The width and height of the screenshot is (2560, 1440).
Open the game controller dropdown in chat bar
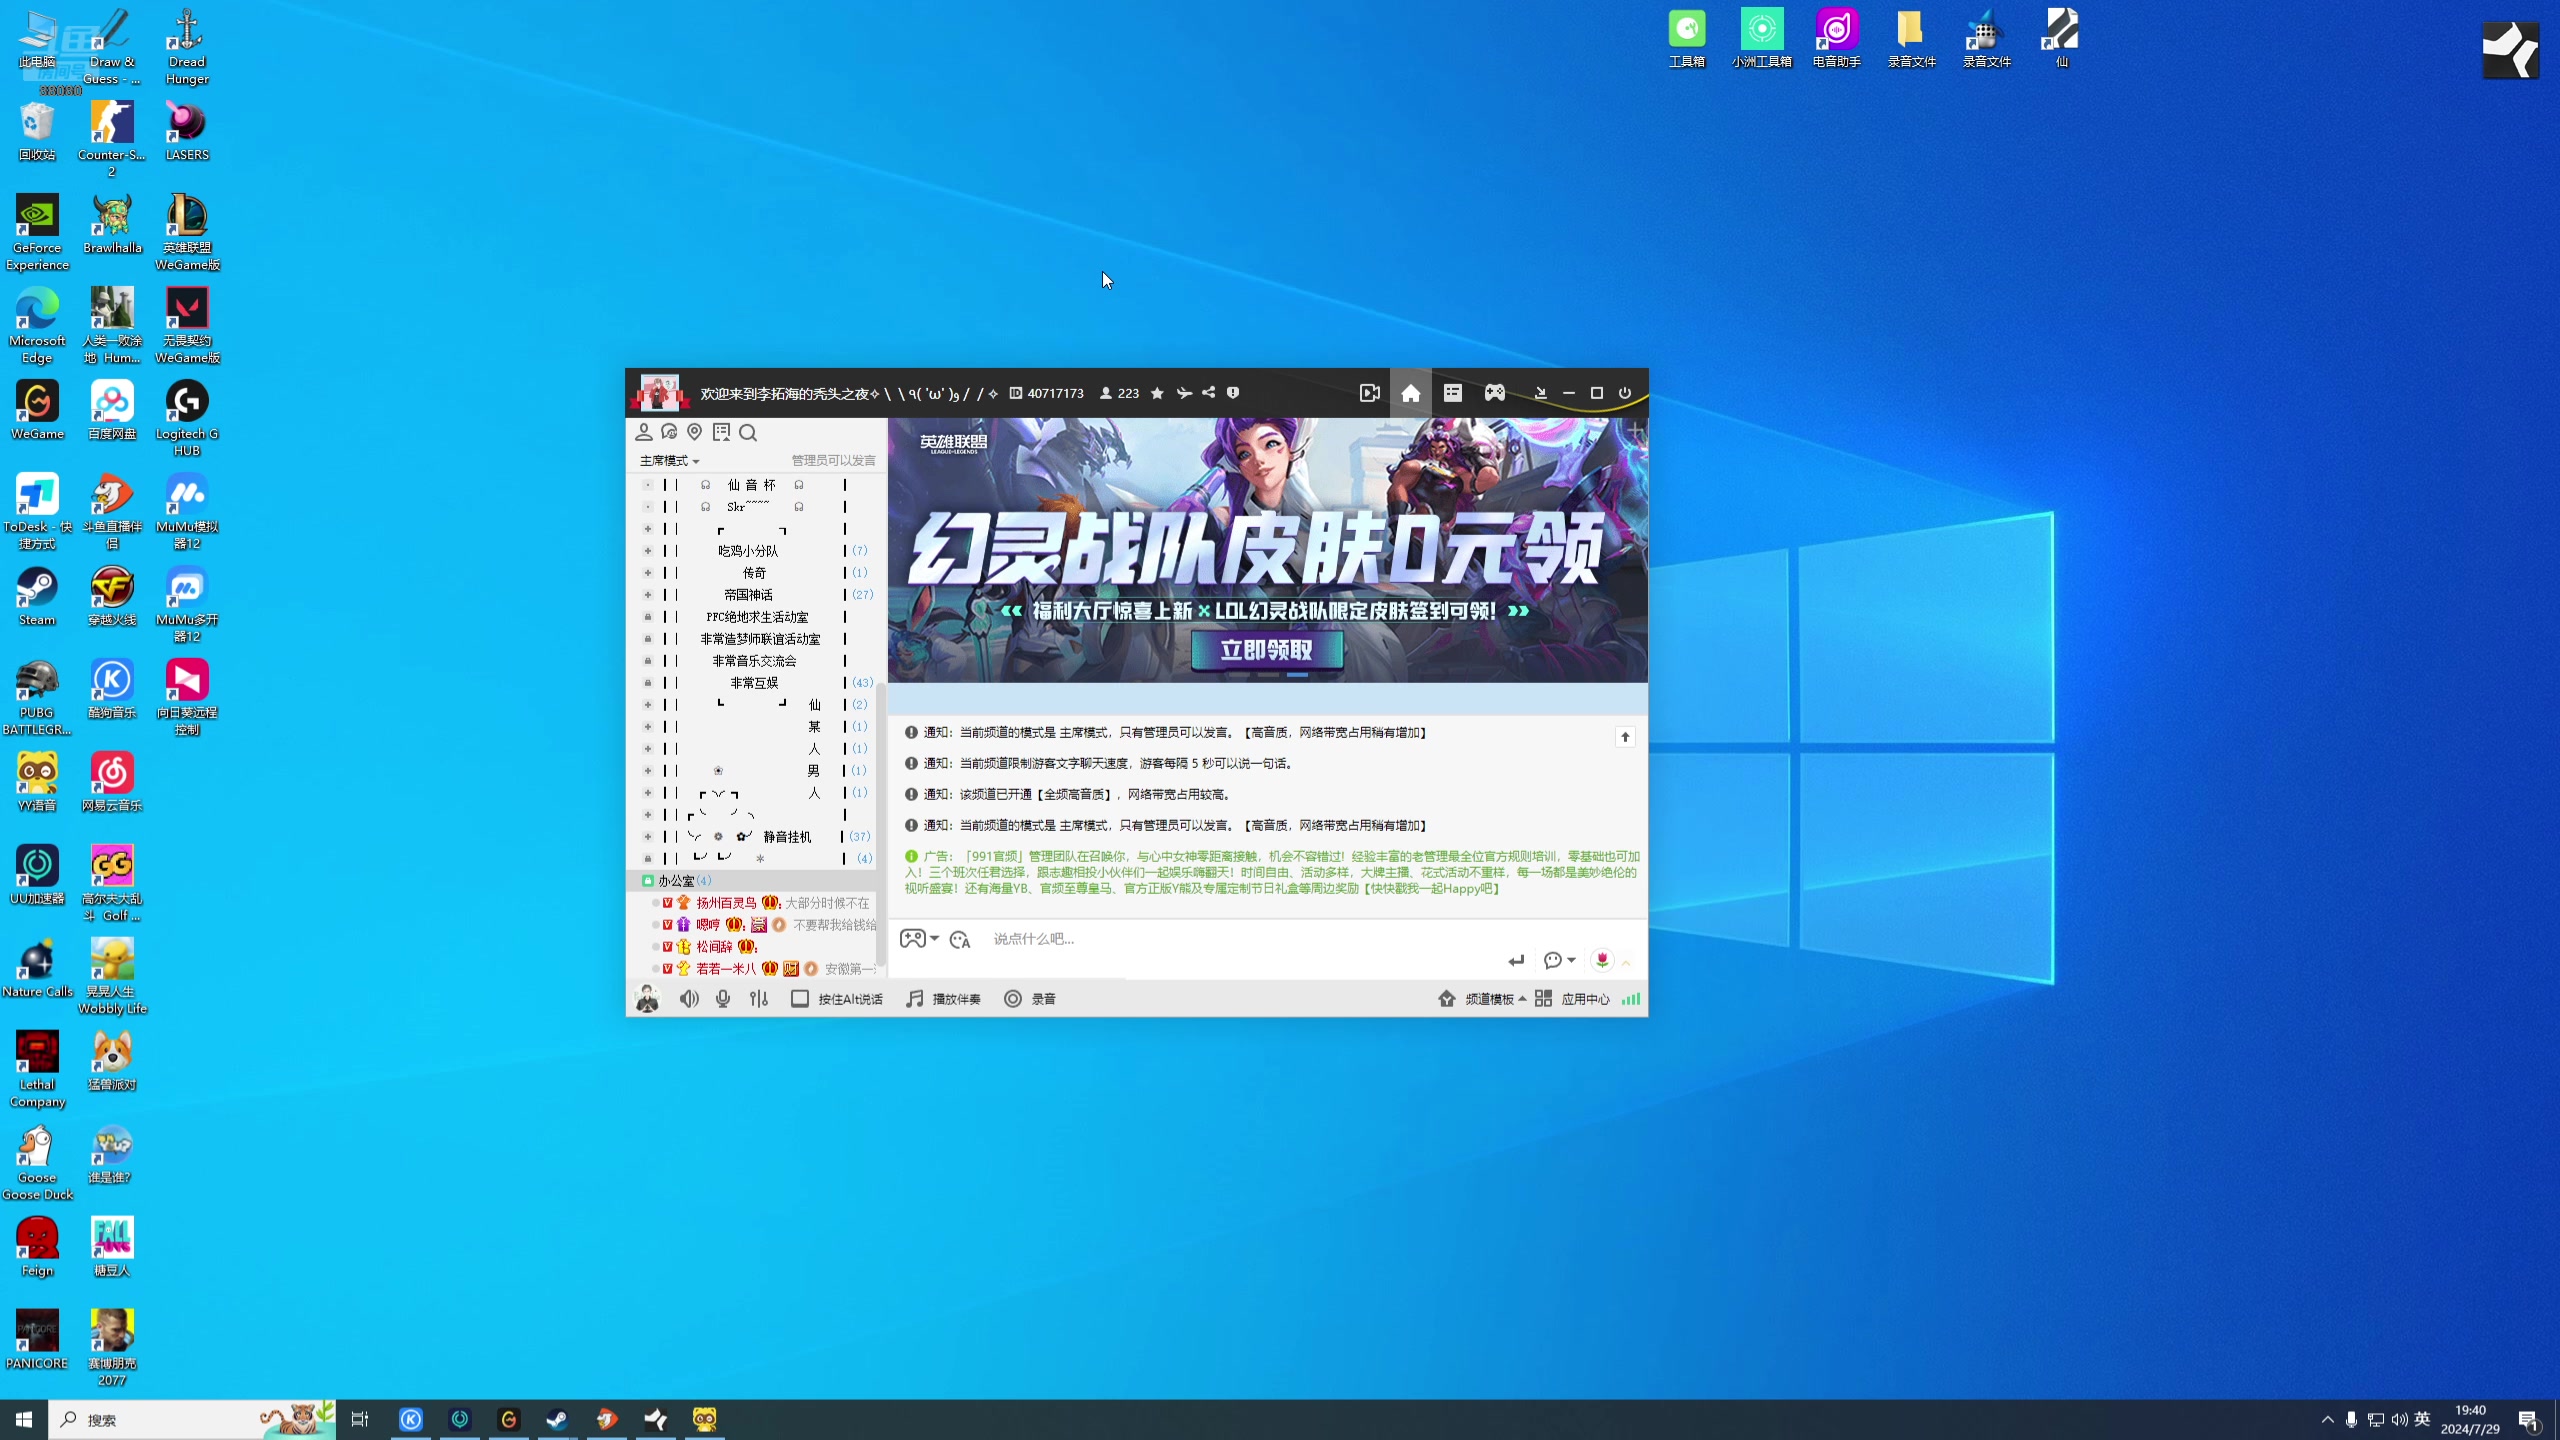(x=919, y=939)
